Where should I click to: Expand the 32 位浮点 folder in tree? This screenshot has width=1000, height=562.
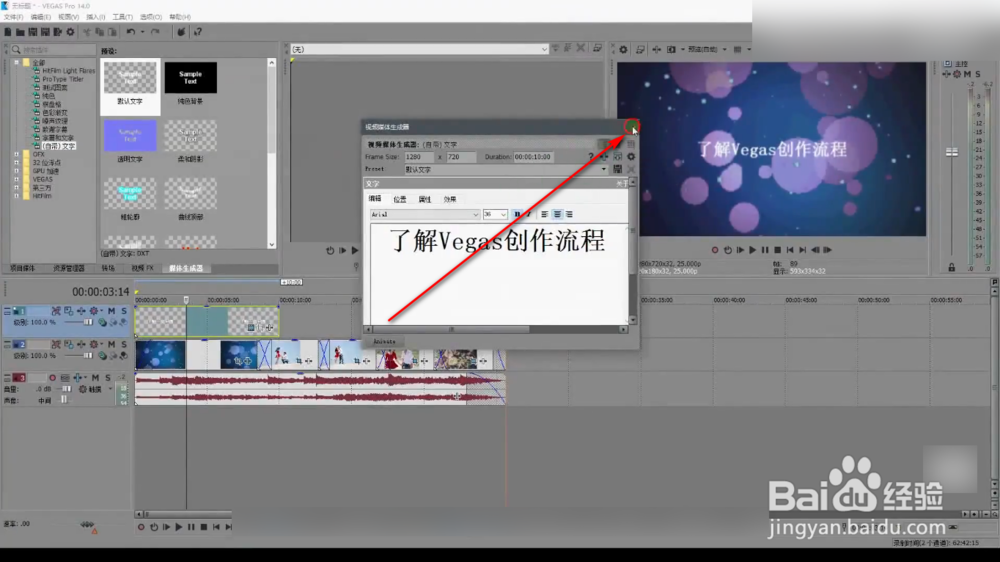point(17,163)
